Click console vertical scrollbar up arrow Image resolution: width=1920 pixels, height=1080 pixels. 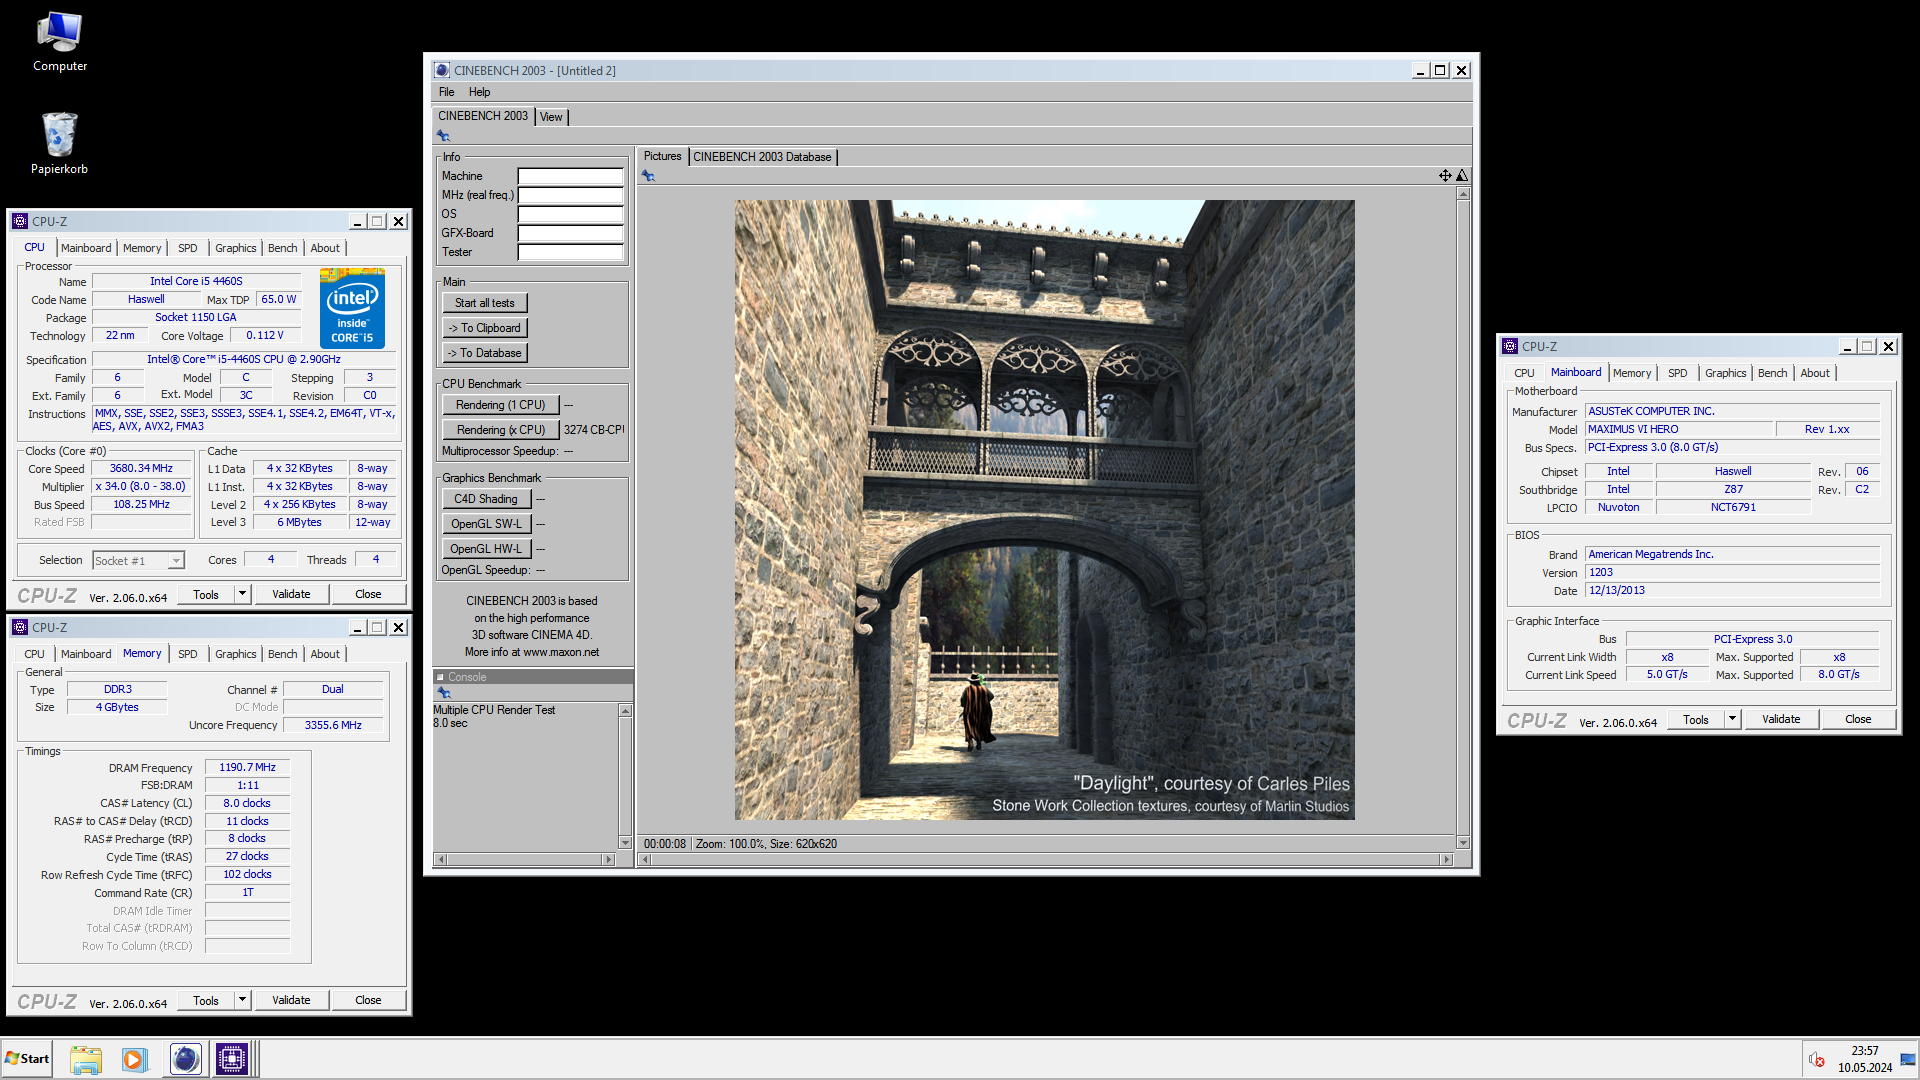click(625, 711)
